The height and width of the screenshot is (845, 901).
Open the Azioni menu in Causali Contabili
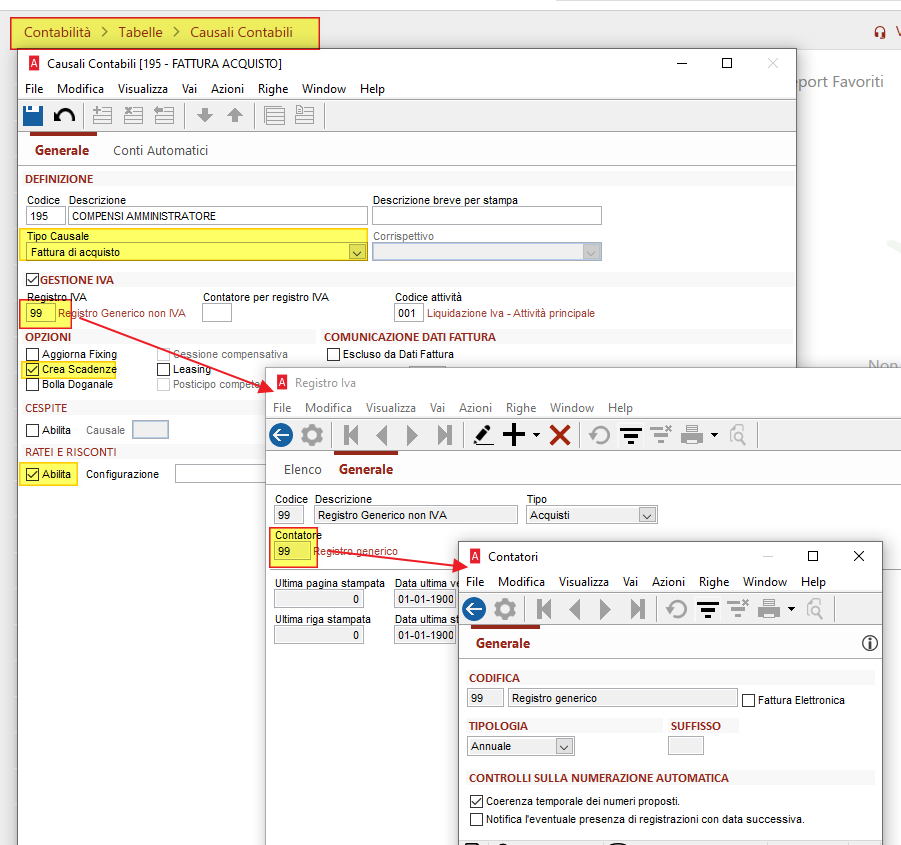[227, 89]
